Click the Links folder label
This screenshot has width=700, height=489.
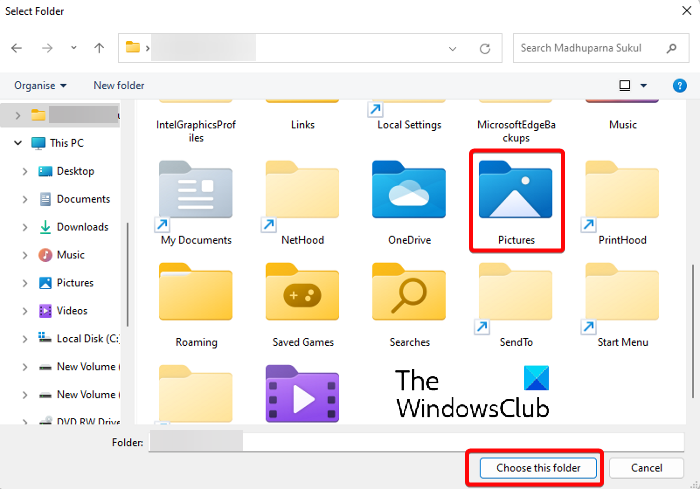tap(303, 125)
